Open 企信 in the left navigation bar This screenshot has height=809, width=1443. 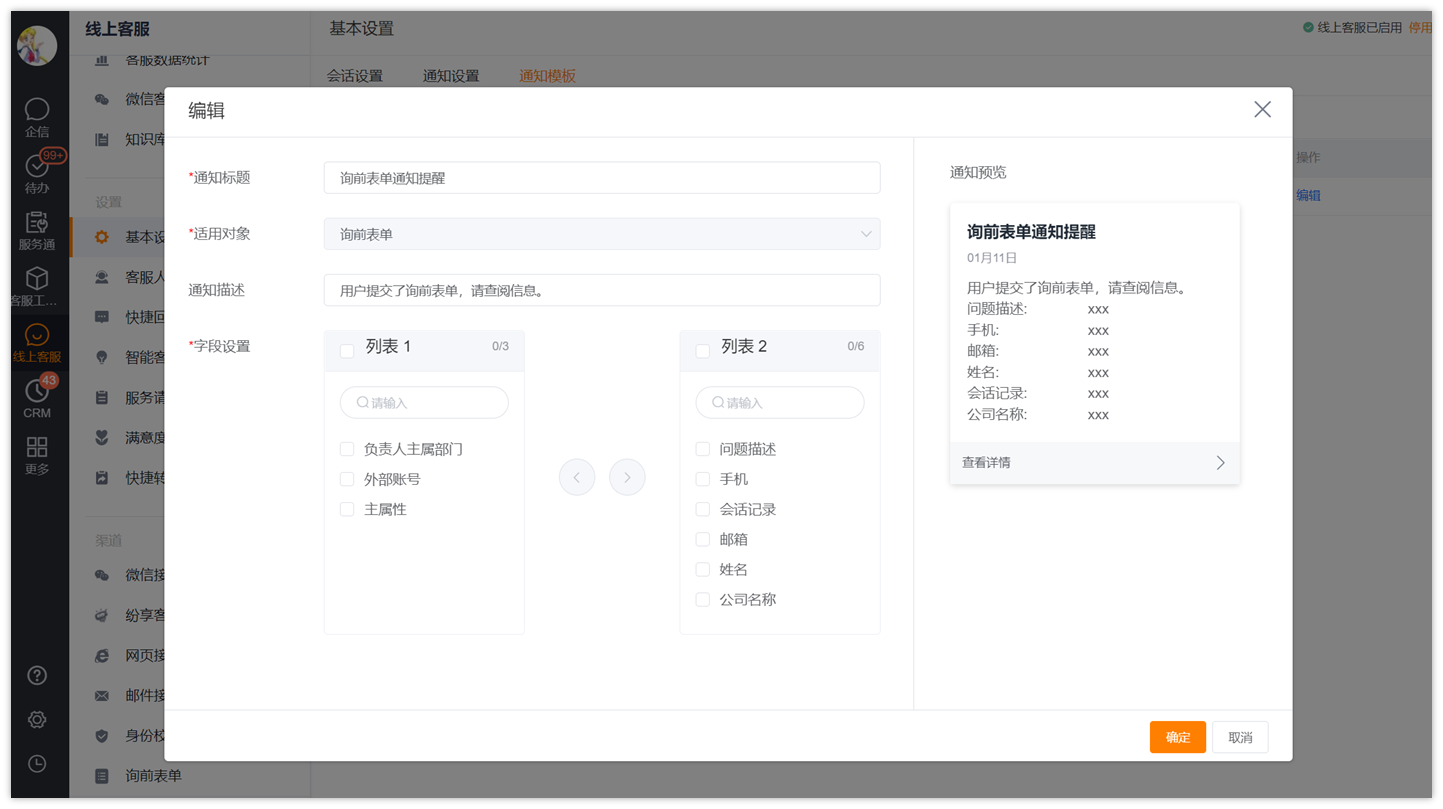37,117
